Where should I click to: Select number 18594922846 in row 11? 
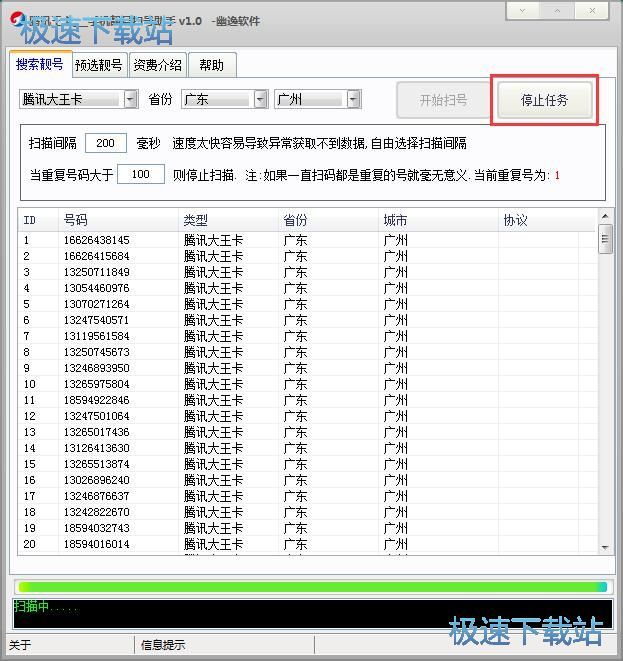tap(97, 400)
